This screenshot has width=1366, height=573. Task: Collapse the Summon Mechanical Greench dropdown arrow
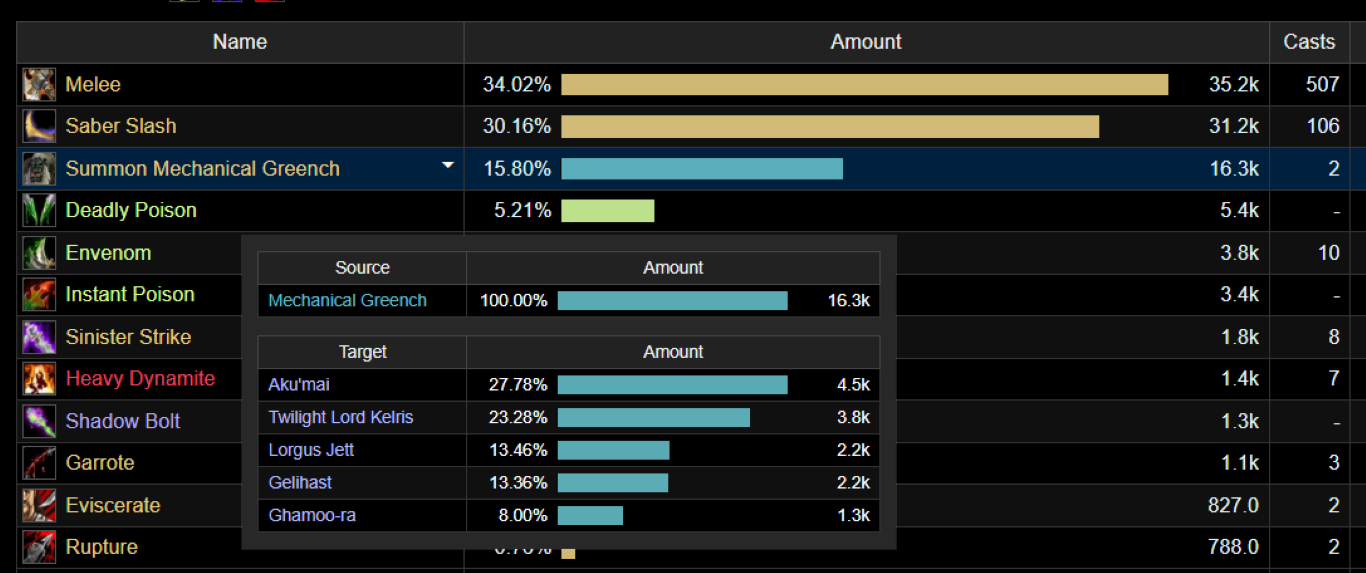tap(448, 165)
